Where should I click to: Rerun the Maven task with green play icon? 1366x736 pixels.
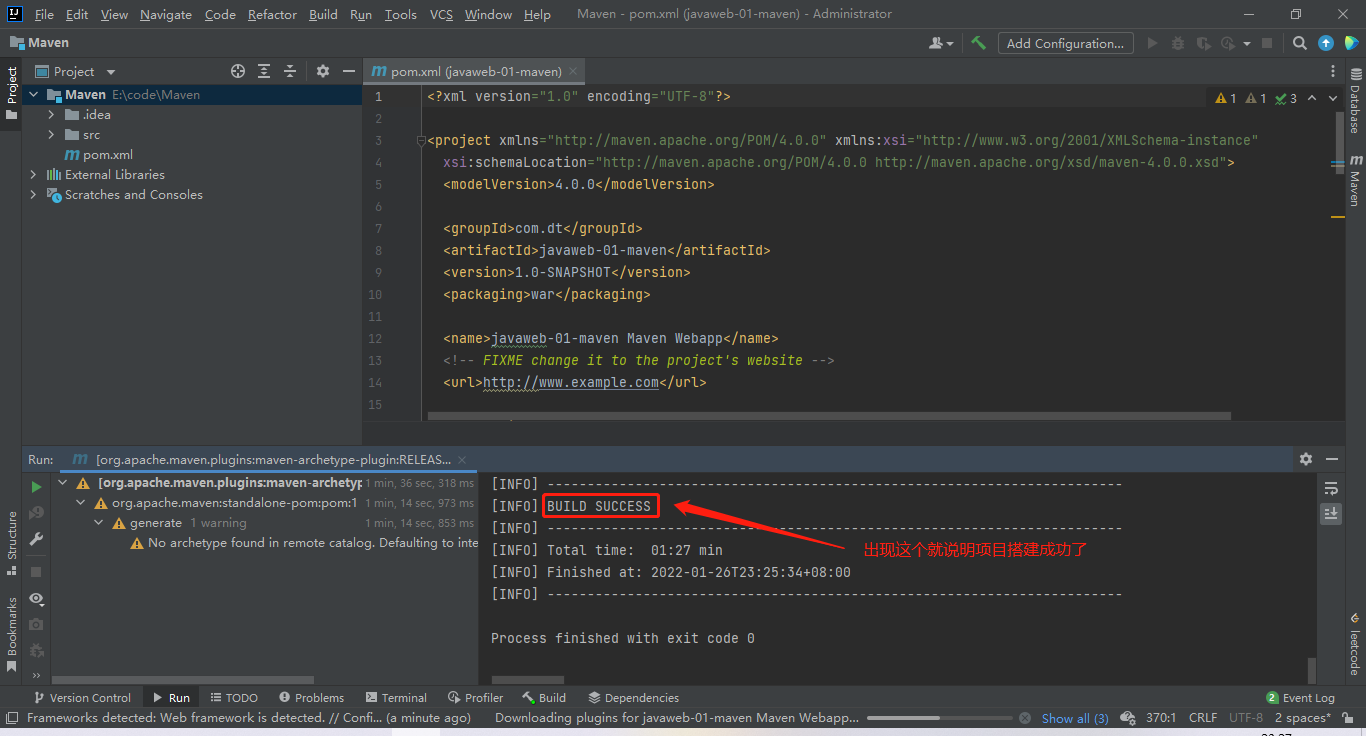(36, 487)
